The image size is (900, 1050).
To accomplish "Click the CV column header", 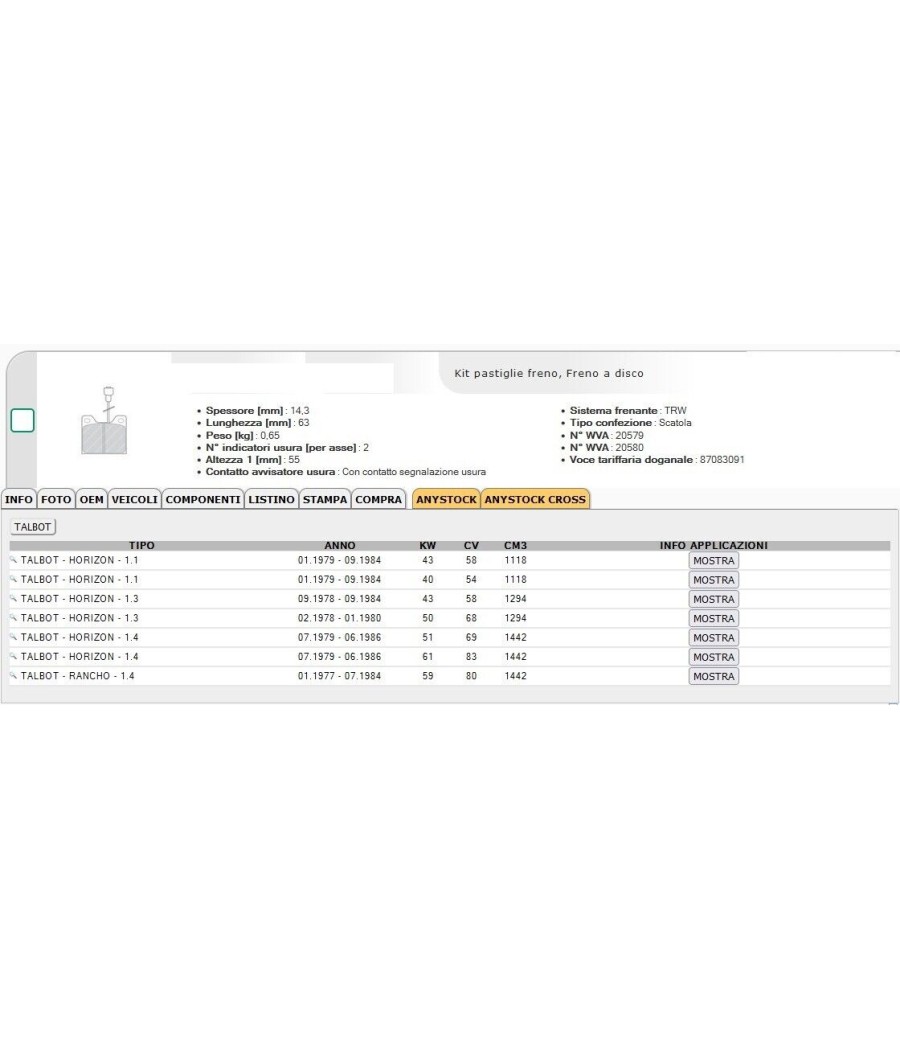I will [x=471, y=546].
